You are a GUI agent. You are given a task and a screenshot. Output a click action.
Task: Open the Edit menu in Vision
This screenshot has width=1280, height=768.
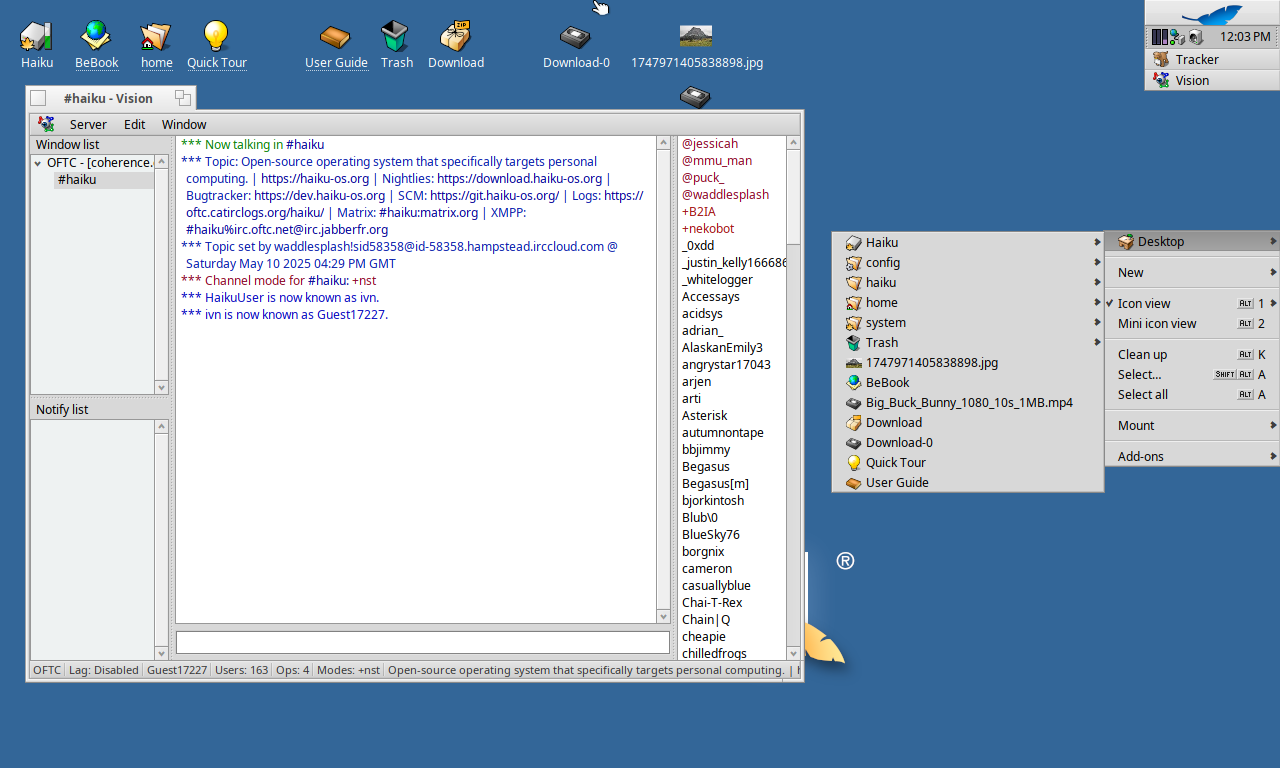click(135, 124)
